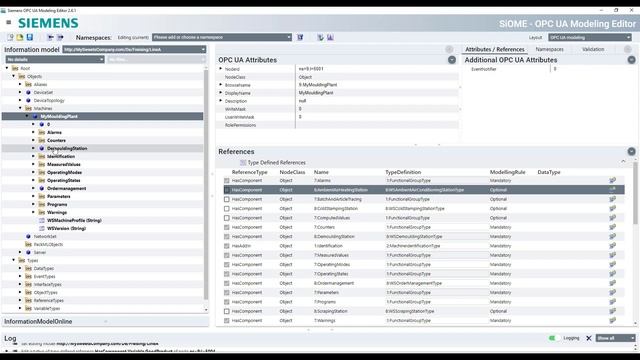640x360 pixels.
Task: Sort references by TypeDefinition column header
Action: [x=403, y=172]
